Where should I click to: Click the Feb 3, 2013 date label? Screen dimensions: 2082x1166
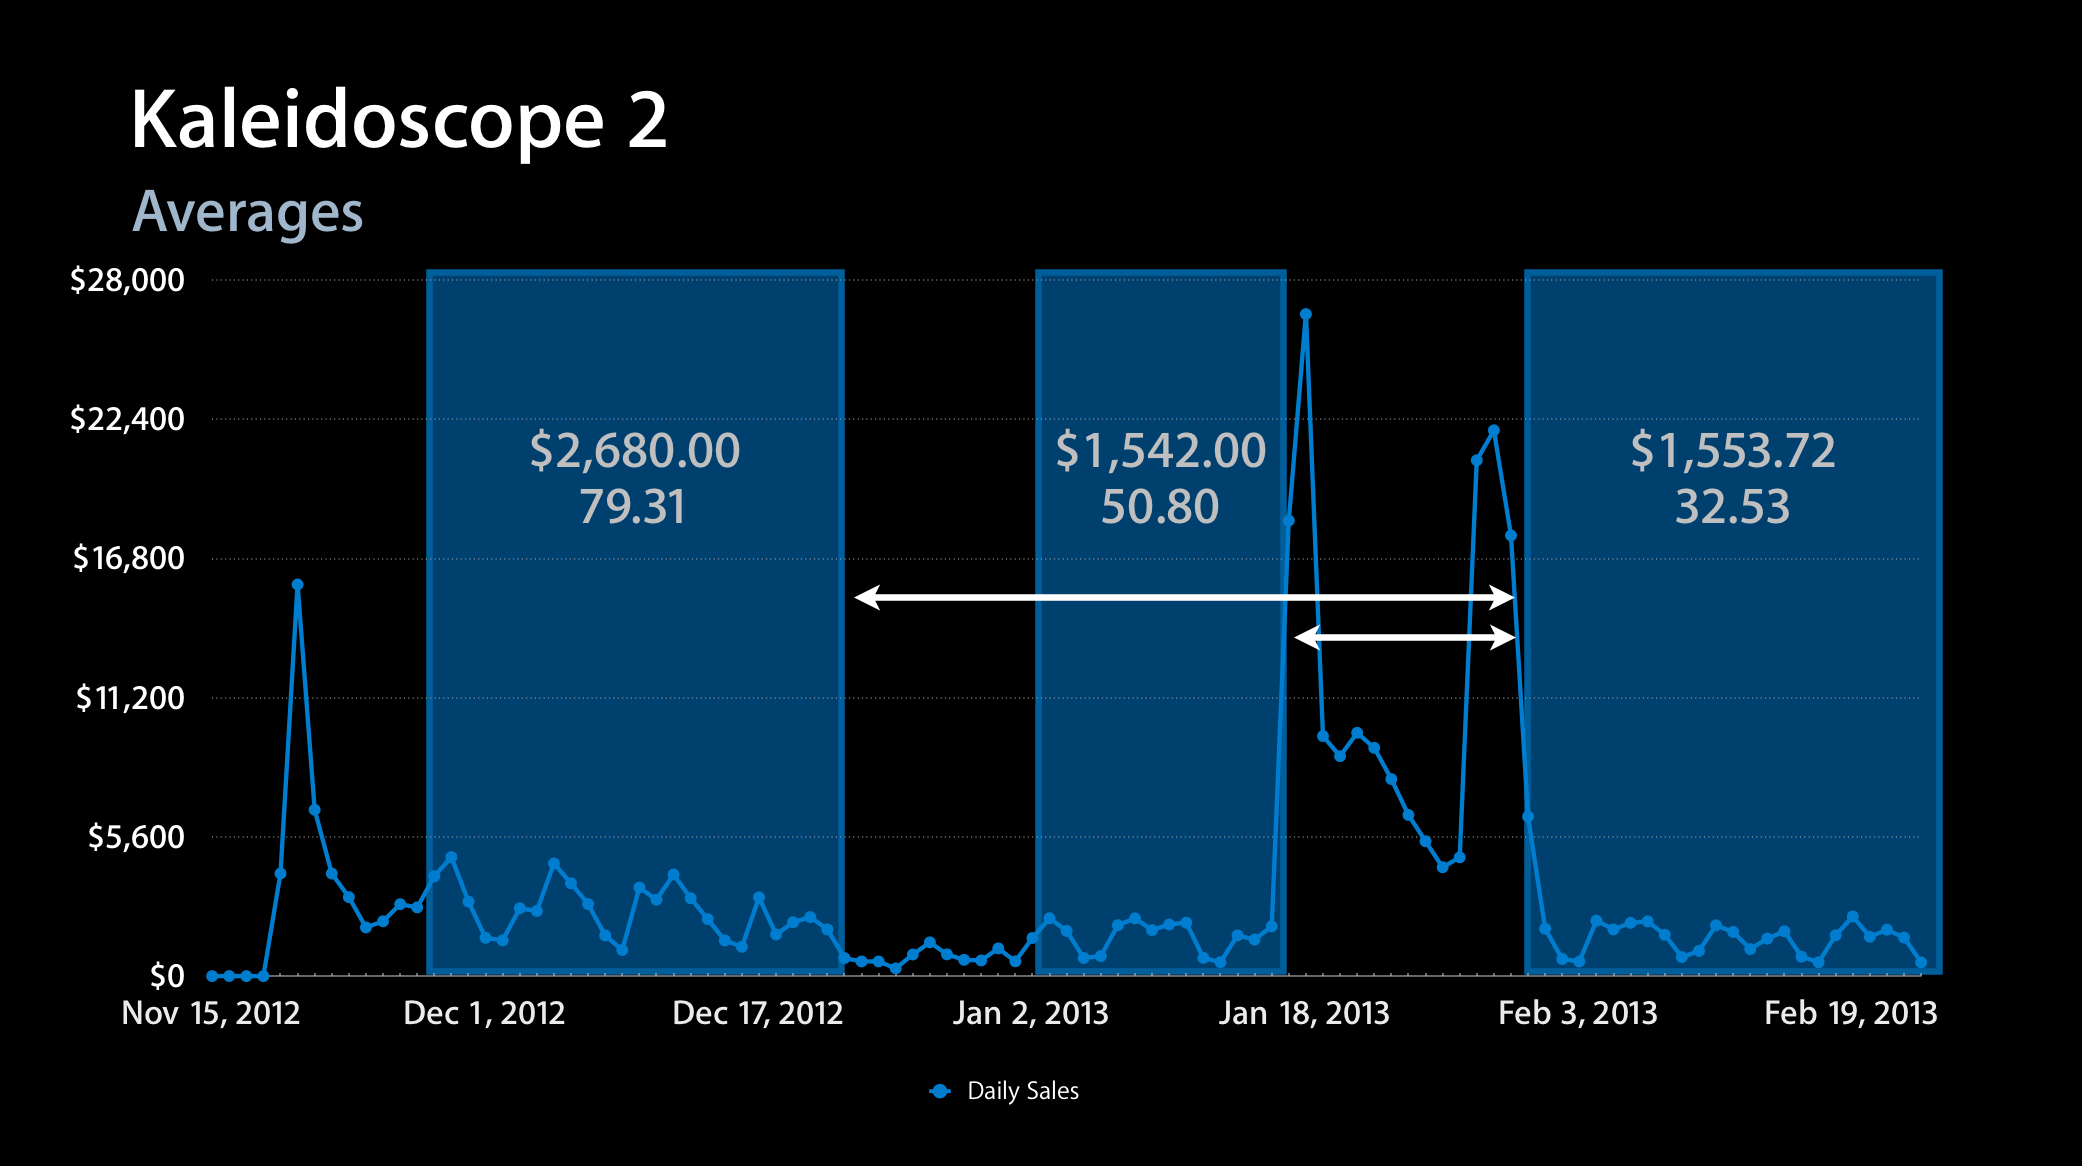coord(1578,1013)
